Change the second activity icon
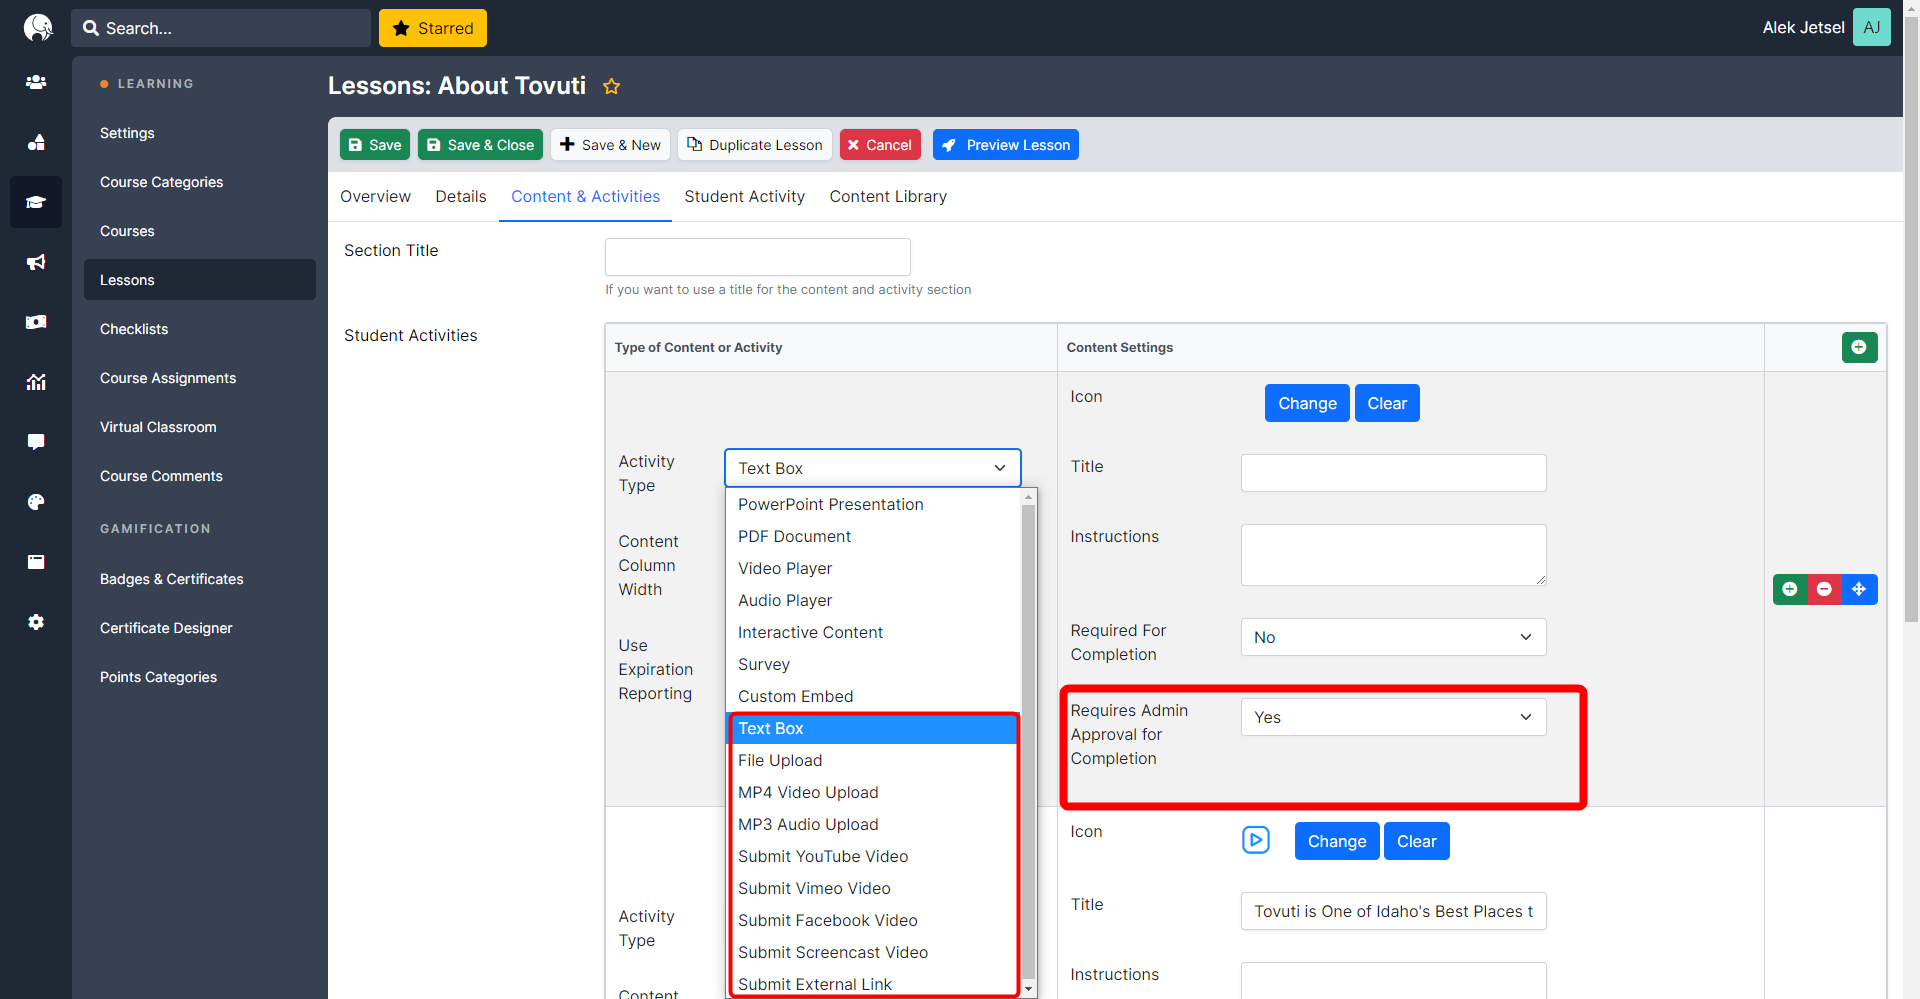The height and width of the screenshot is (999, 1920). point(1337,841)
